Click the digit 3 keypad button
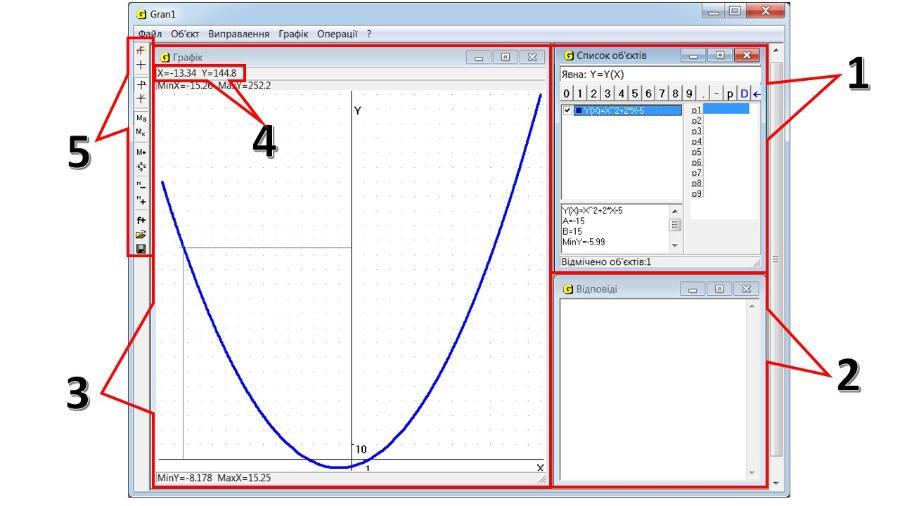The width and height of the screenshot is (900, 506). point(607,94)
